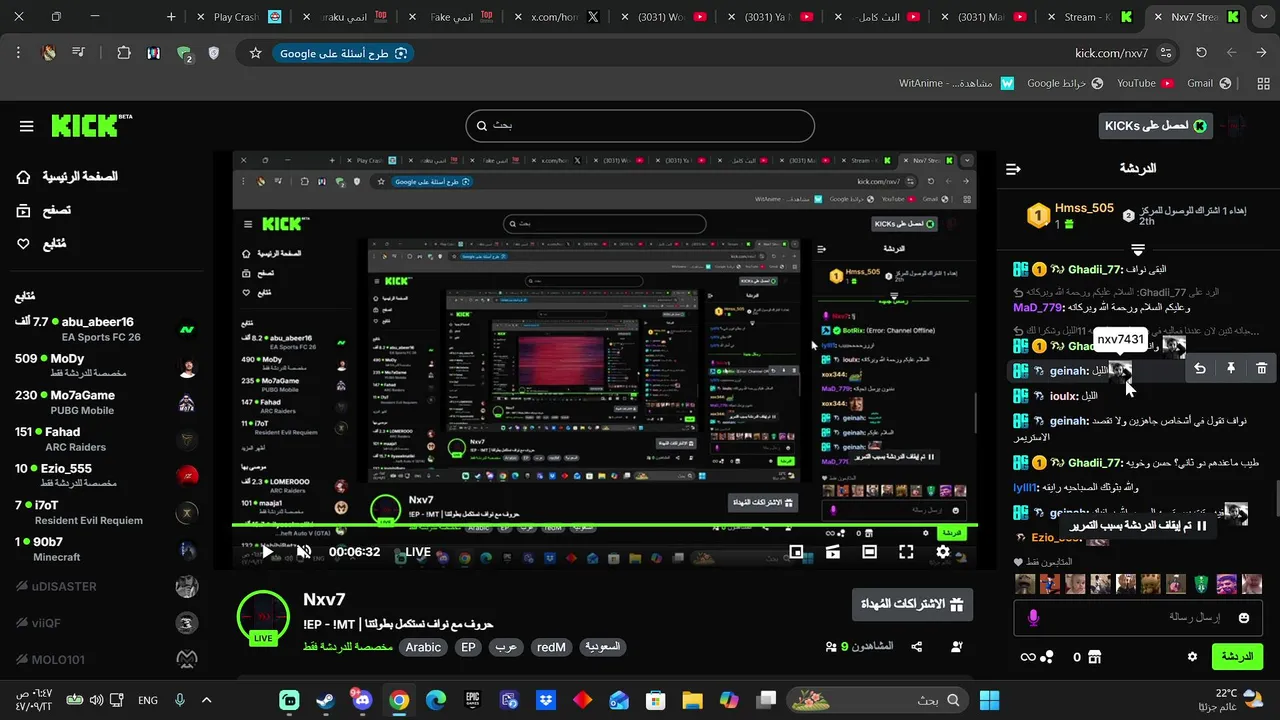The image size is (1280, 720).
Task: Open video player settings gear
Action: click(x=943, y=552)
